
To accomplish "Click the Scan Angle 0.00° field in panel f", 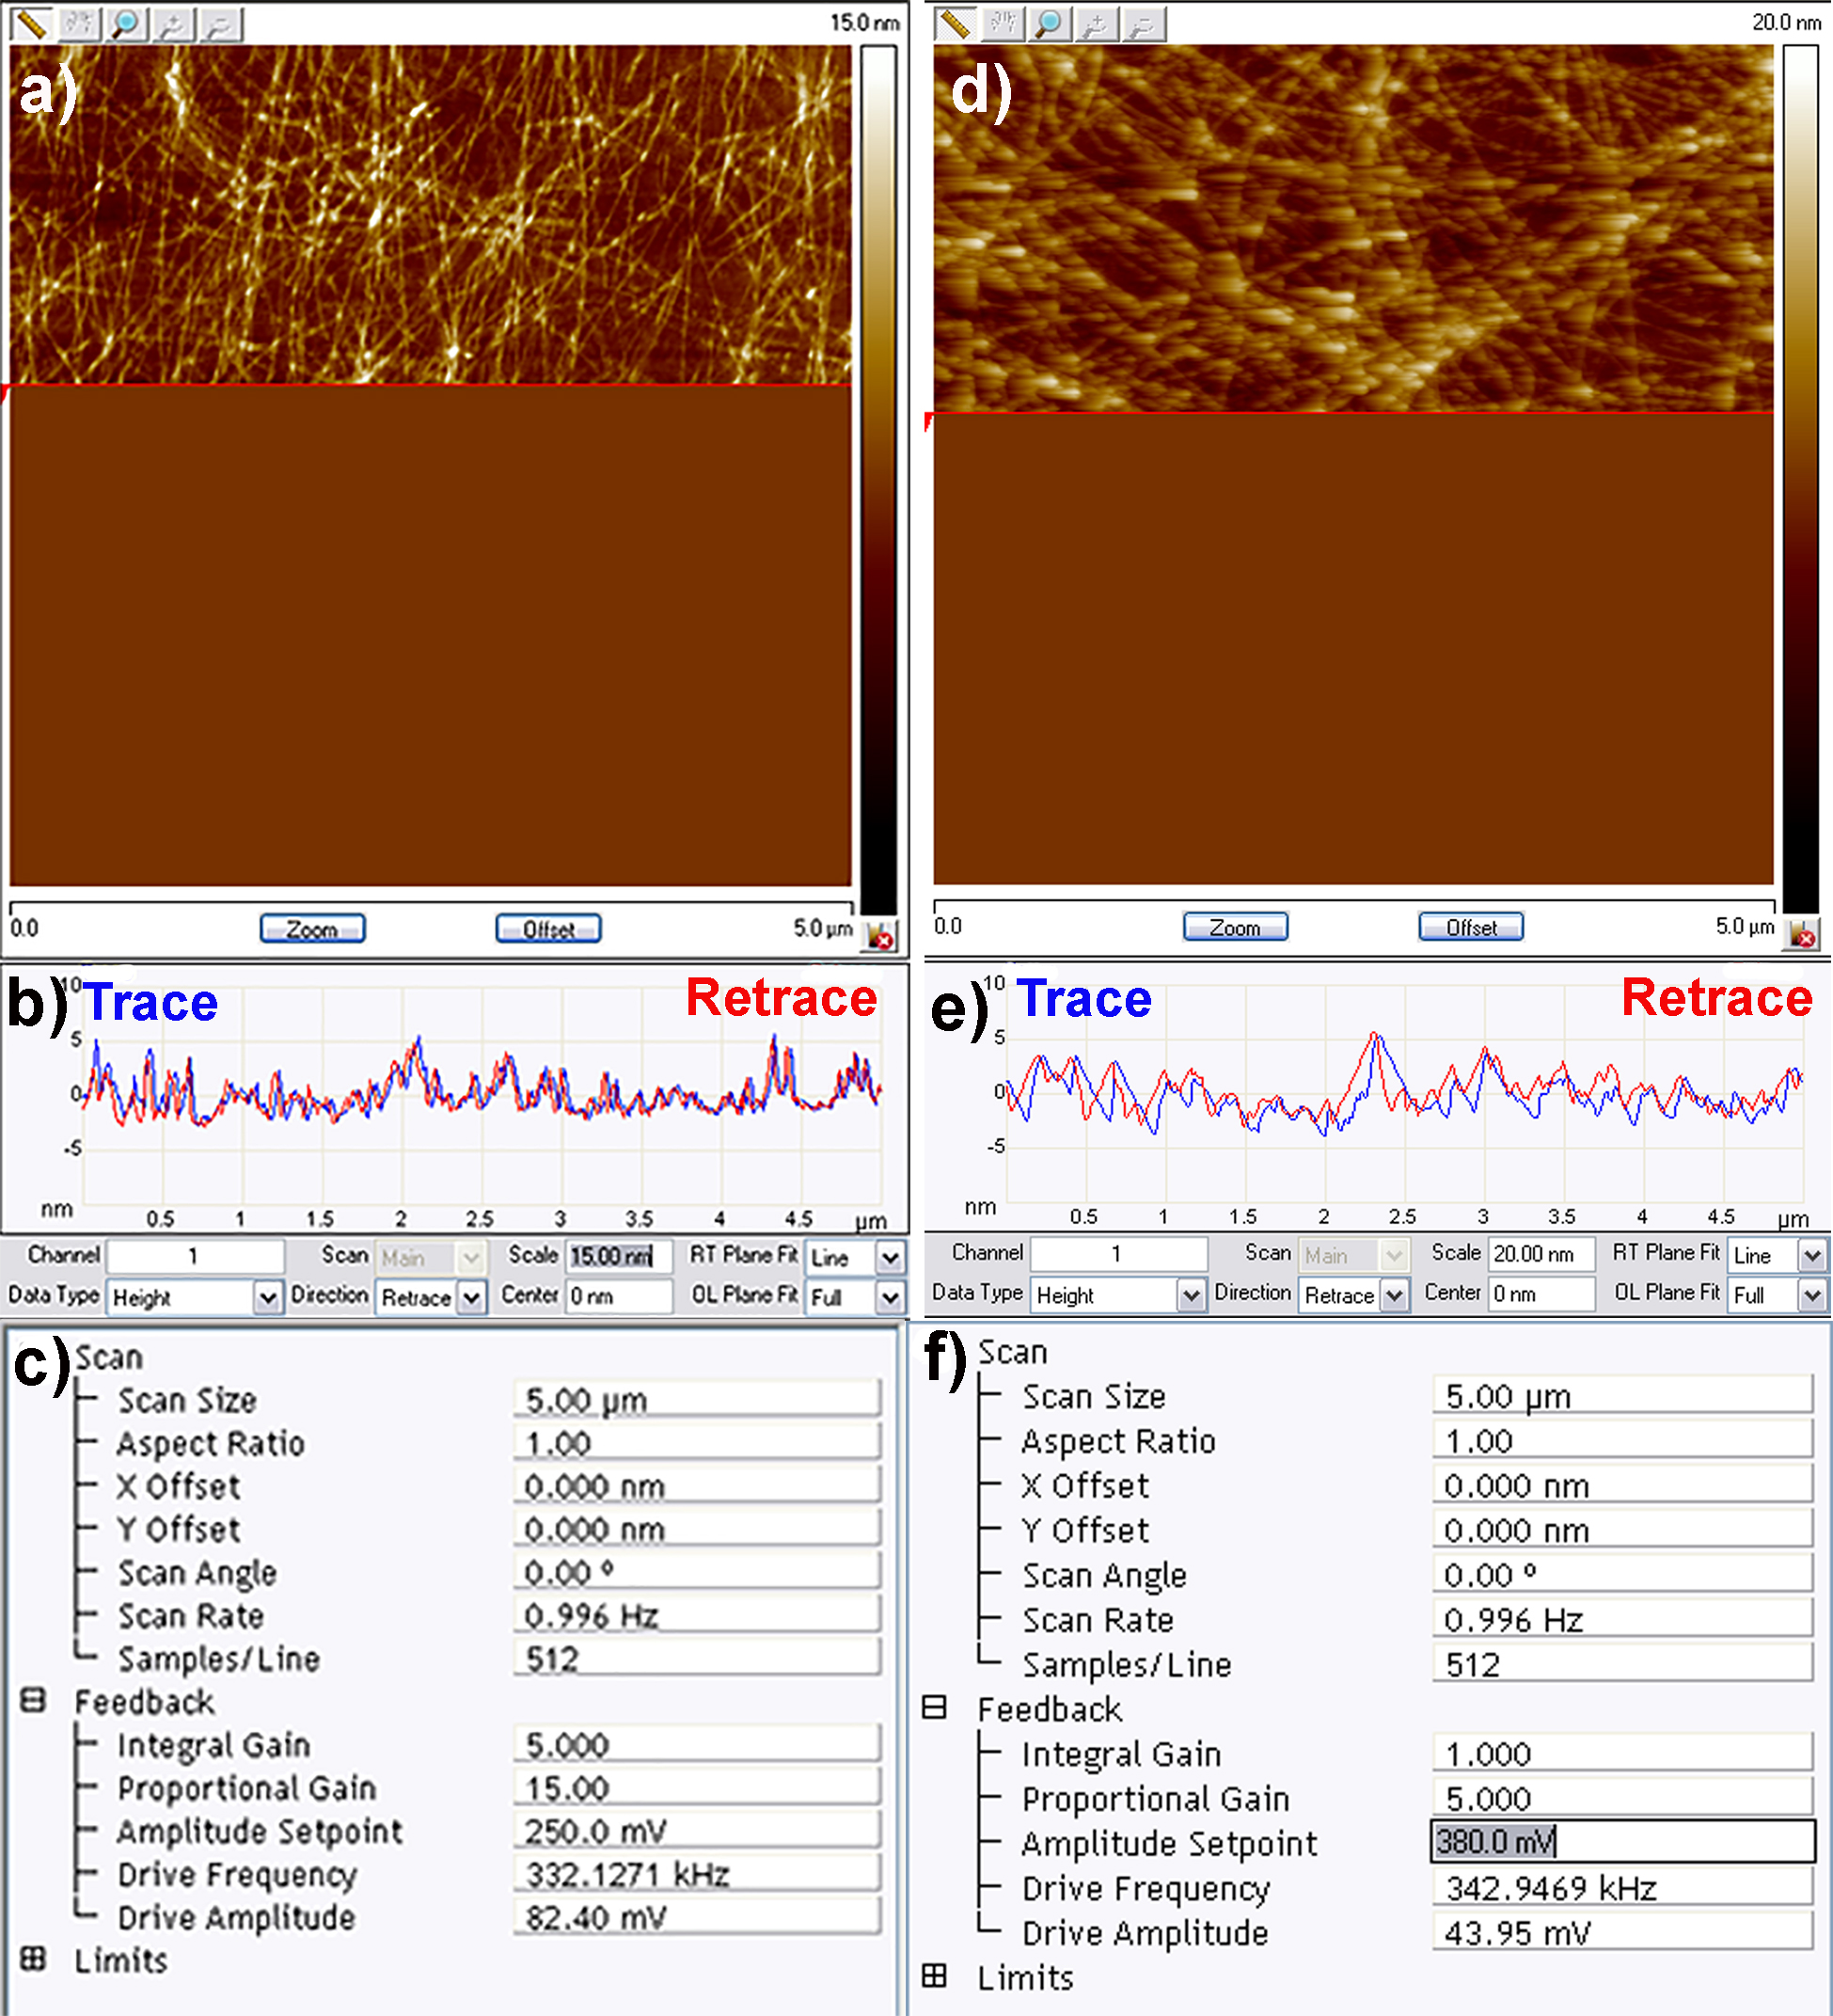I will [1623, 1574].
